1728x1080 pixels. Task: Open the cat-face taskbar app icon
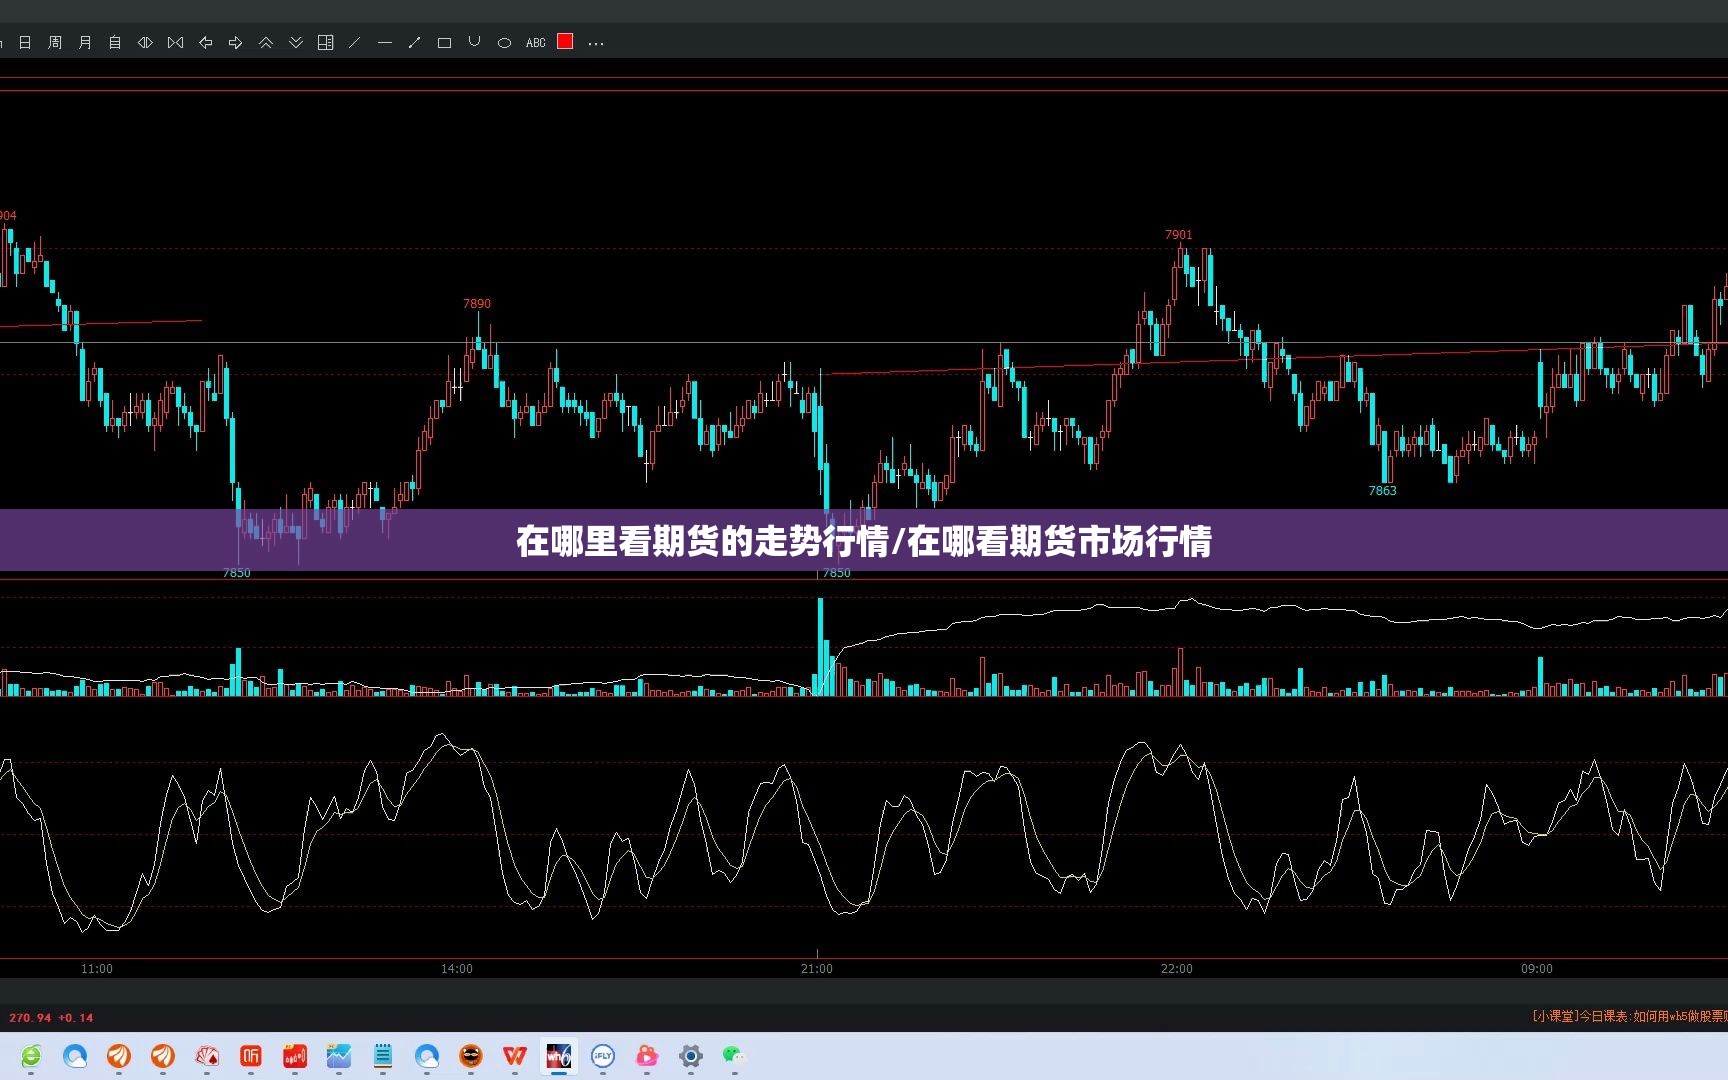tap(471, 1056)
